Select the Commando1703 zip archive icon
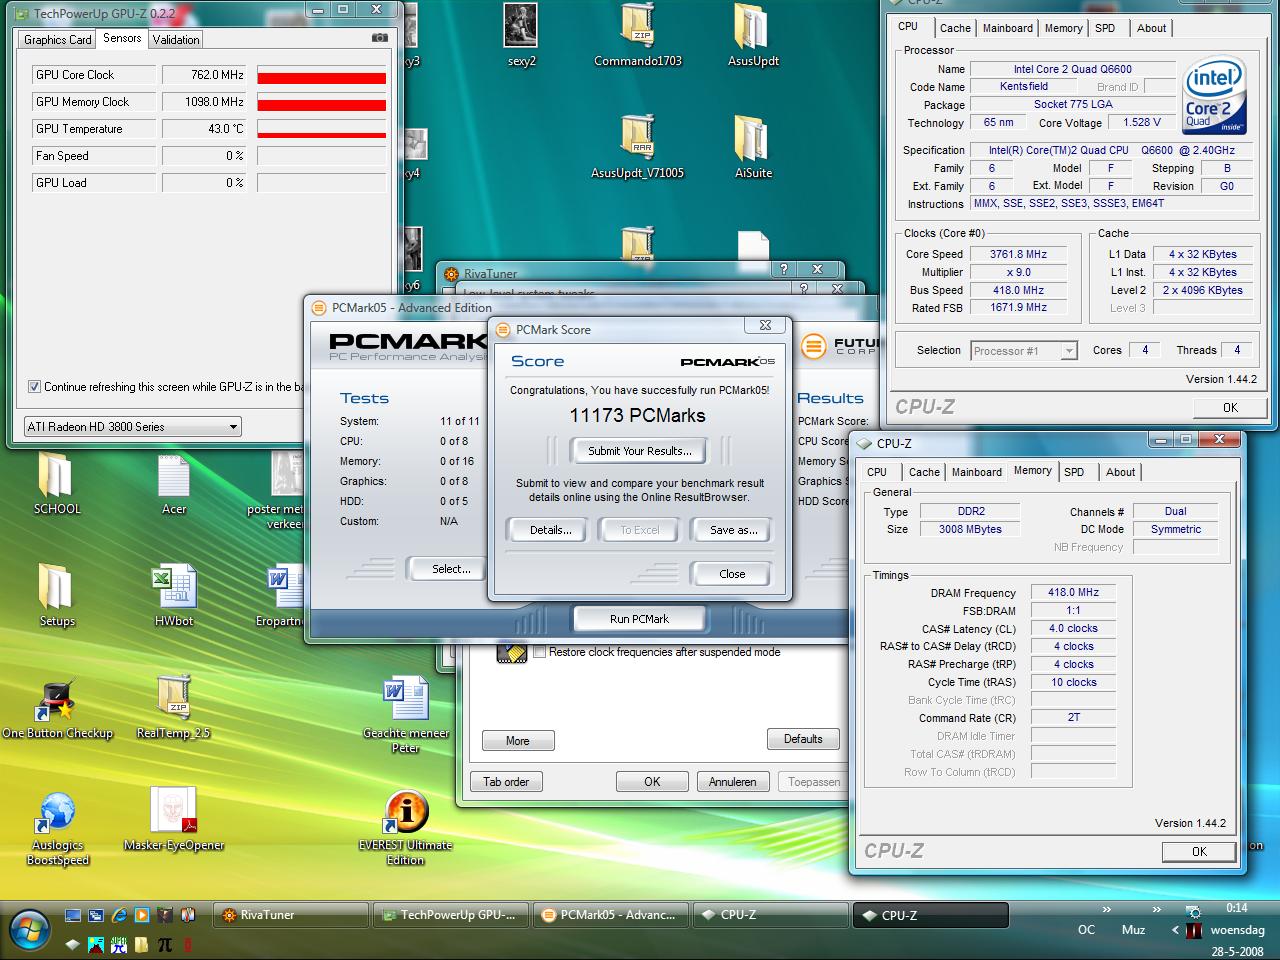 (638, 36)
